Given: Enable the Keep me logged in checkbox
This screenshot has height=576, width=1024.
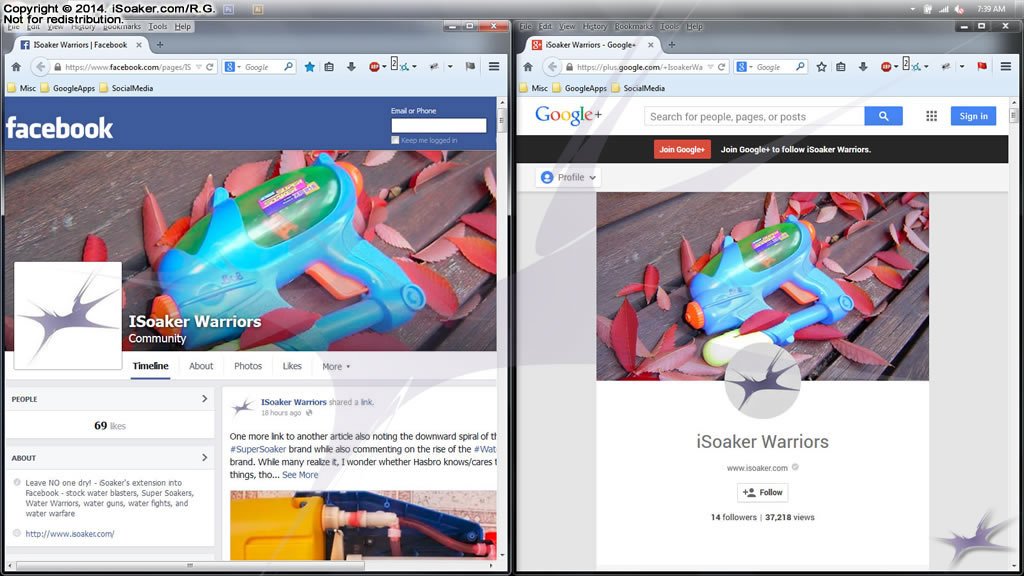Looking at the screenshot, I should [395, 140].
